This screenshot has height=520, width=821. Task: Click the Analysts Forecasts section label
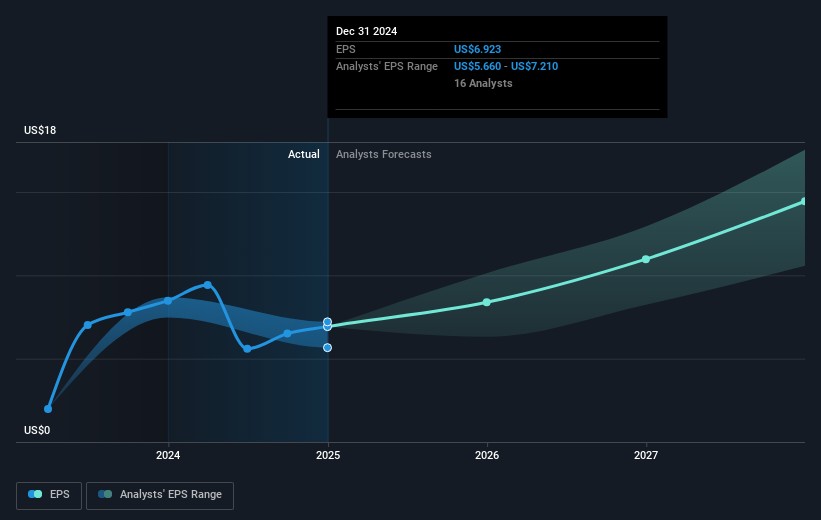pyautogui.click(x=384, y=154)
